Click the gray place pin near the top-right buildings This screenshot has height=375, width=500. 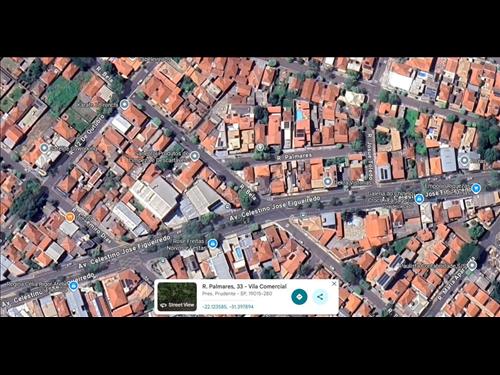coord(464,161)
